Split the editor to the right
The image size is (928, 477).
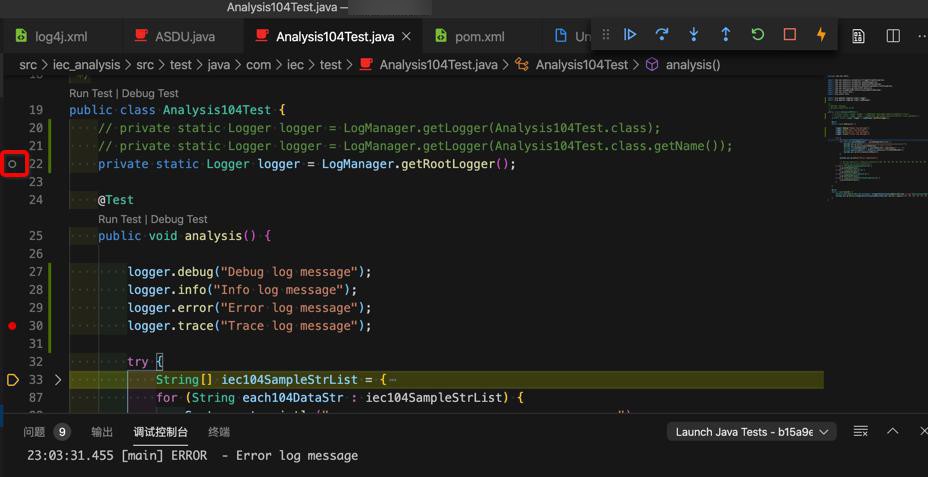[893, 37]
